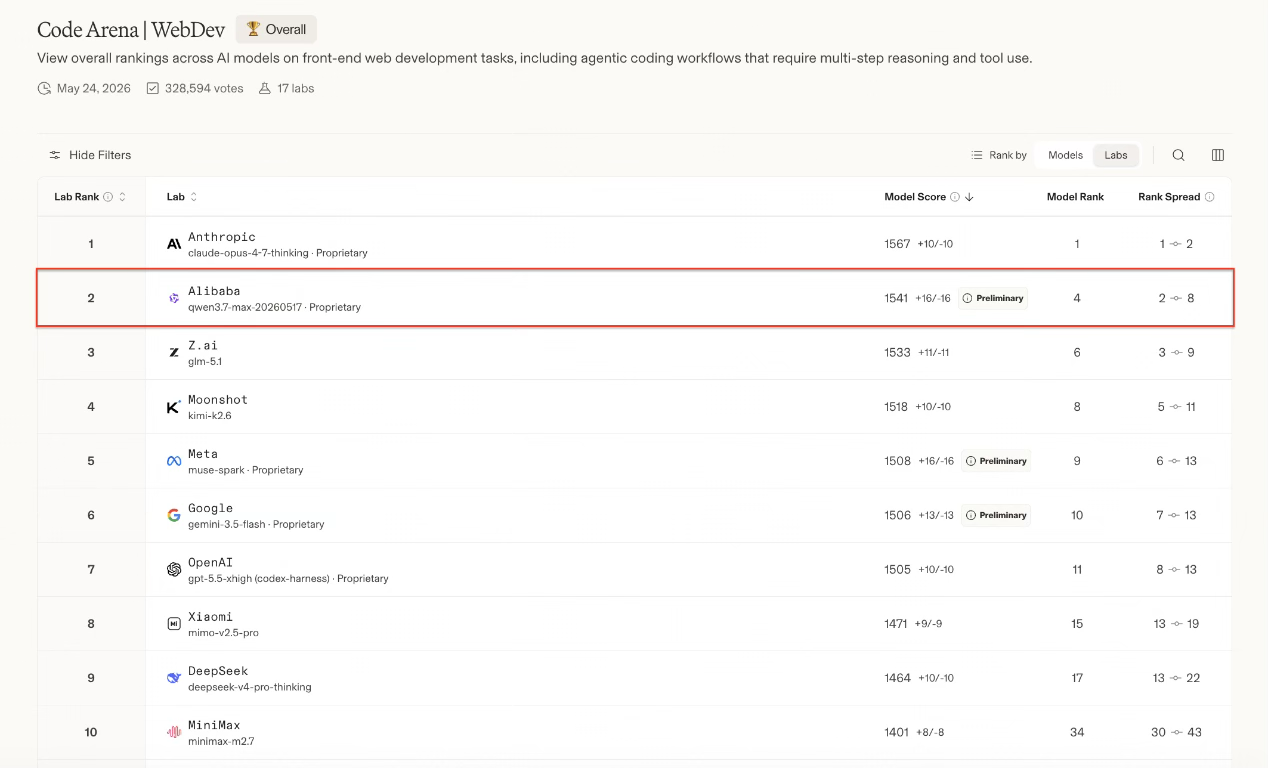Click the 1567 model score
This screenshot has width=1268, height=768.
pyautogui.click(x=897, y=244)
